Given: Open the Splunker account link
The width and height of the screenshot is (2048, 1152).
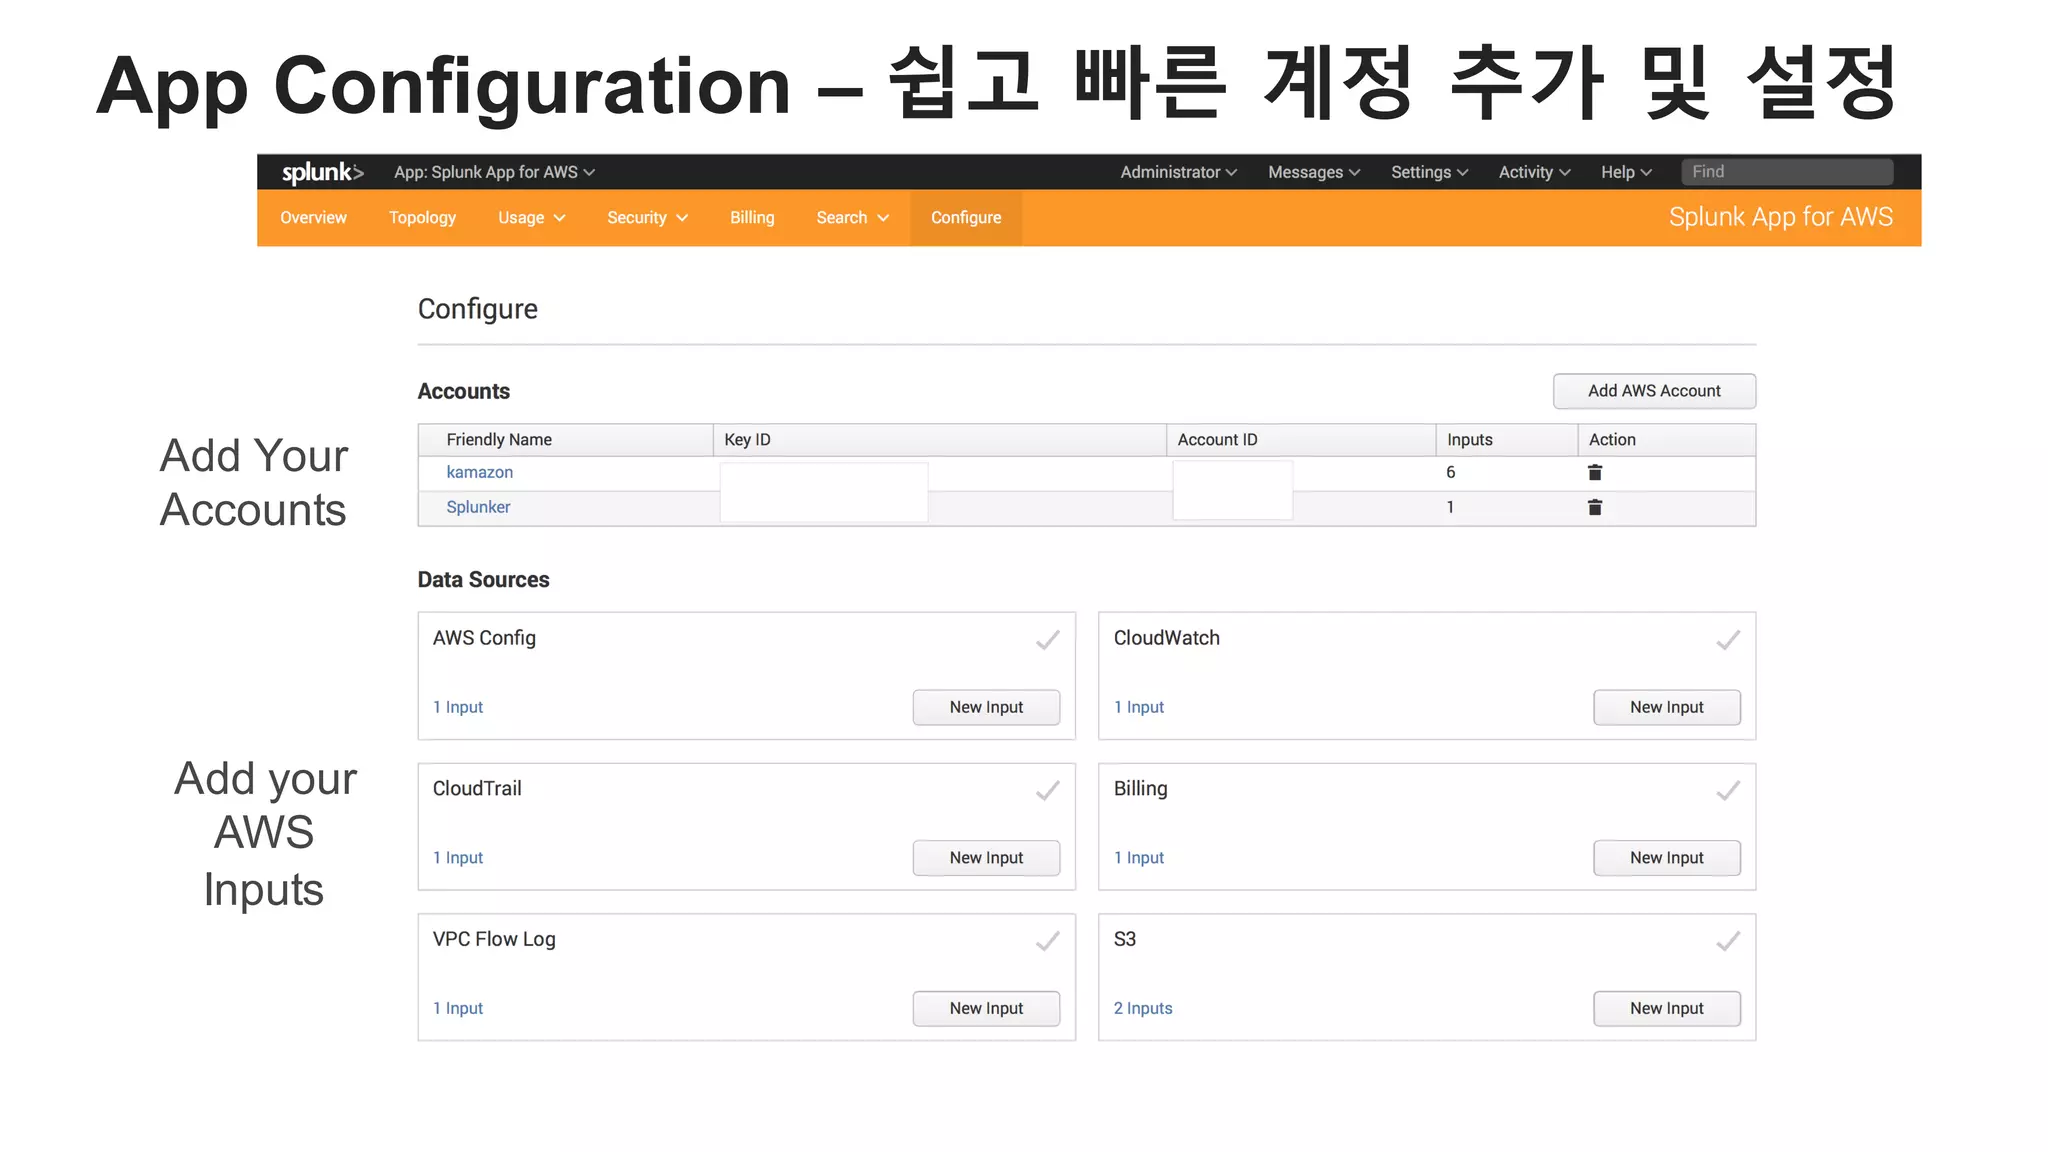Looking at the screenshot, I should point(478,507).
